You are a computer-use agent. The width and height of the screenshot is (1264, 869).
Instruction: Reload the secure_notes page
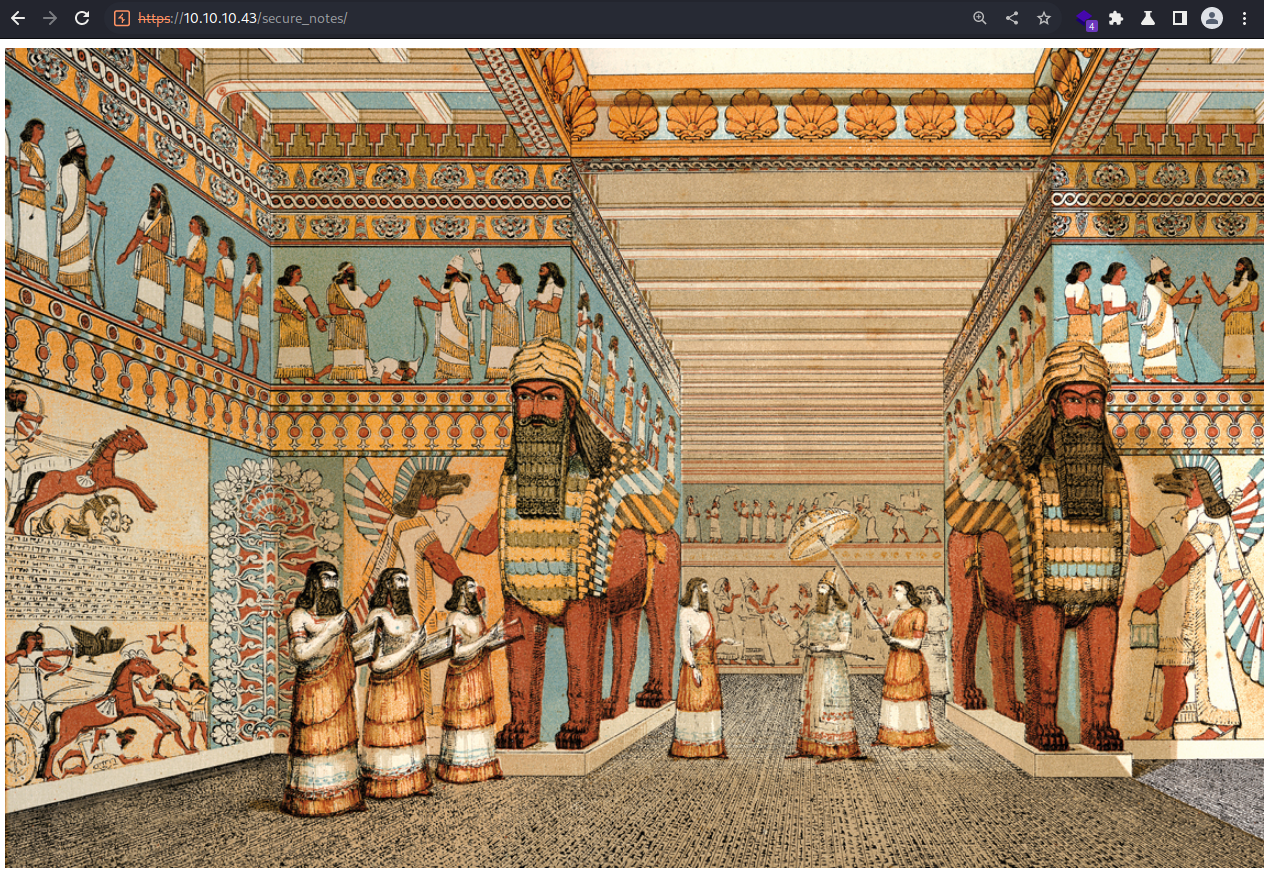click(x=82, y=18)
